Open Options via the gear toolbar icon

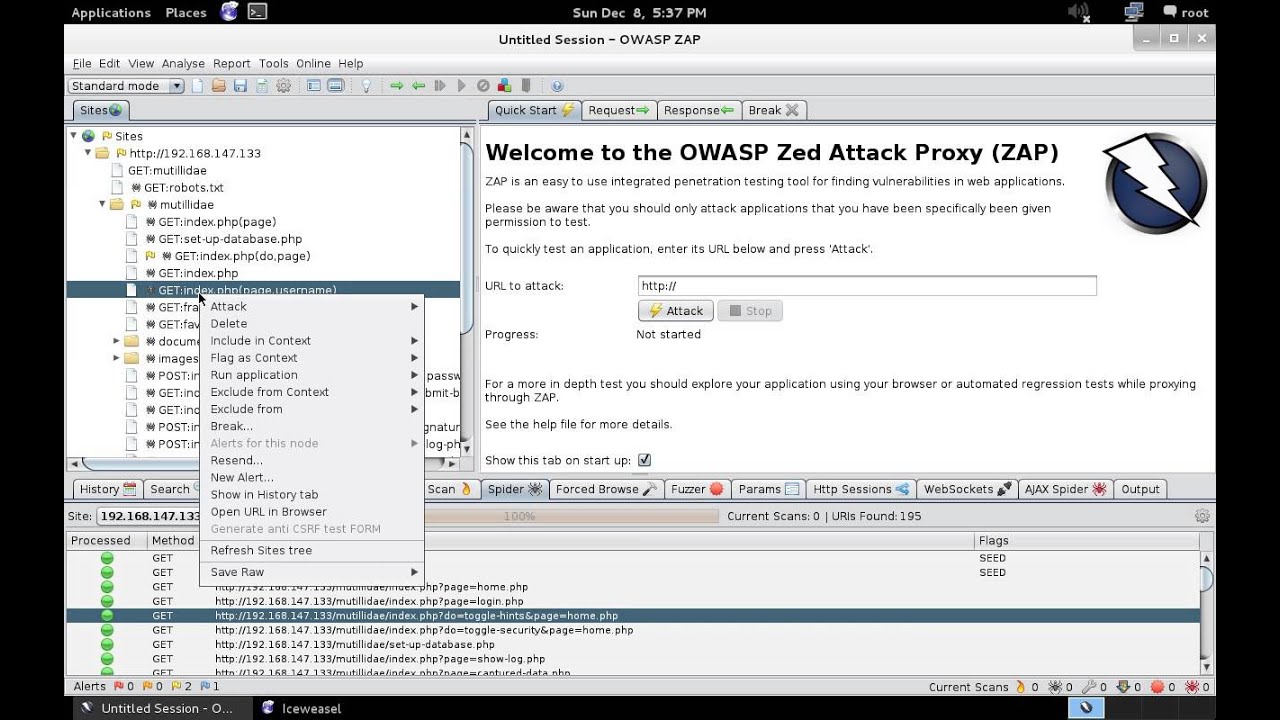[283, 86]
